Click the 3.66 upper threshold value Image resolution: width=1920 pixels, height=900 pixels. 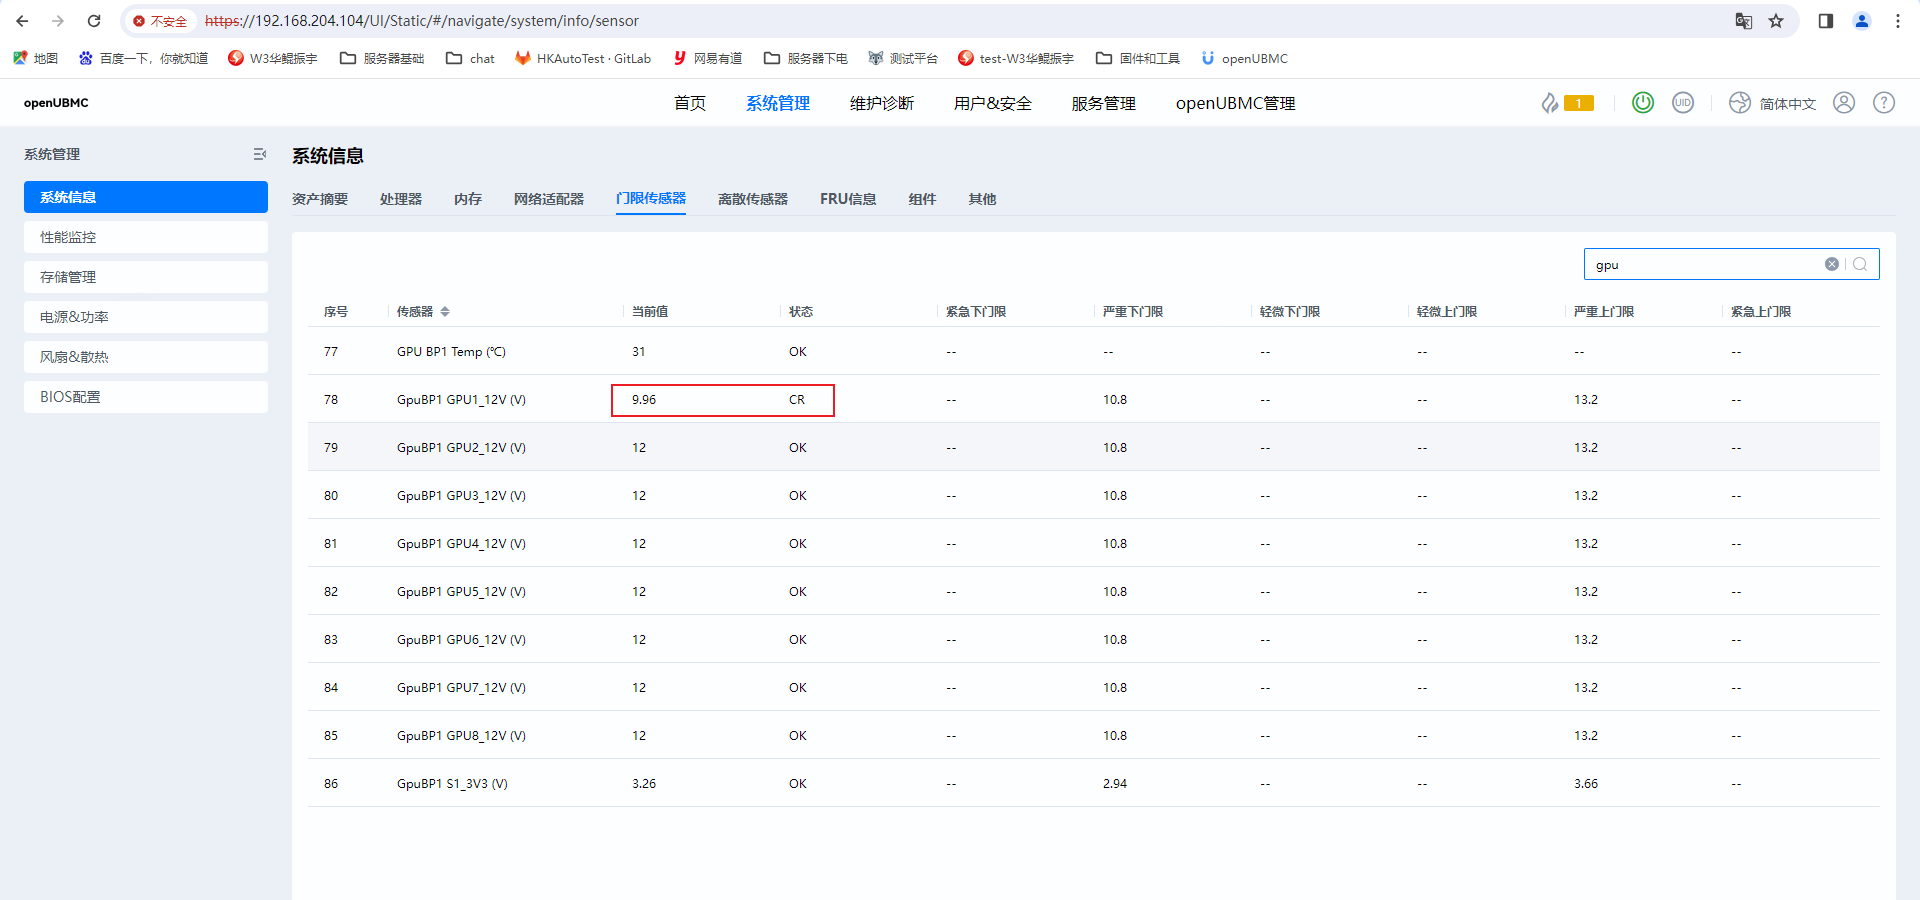pos(1586,784)
